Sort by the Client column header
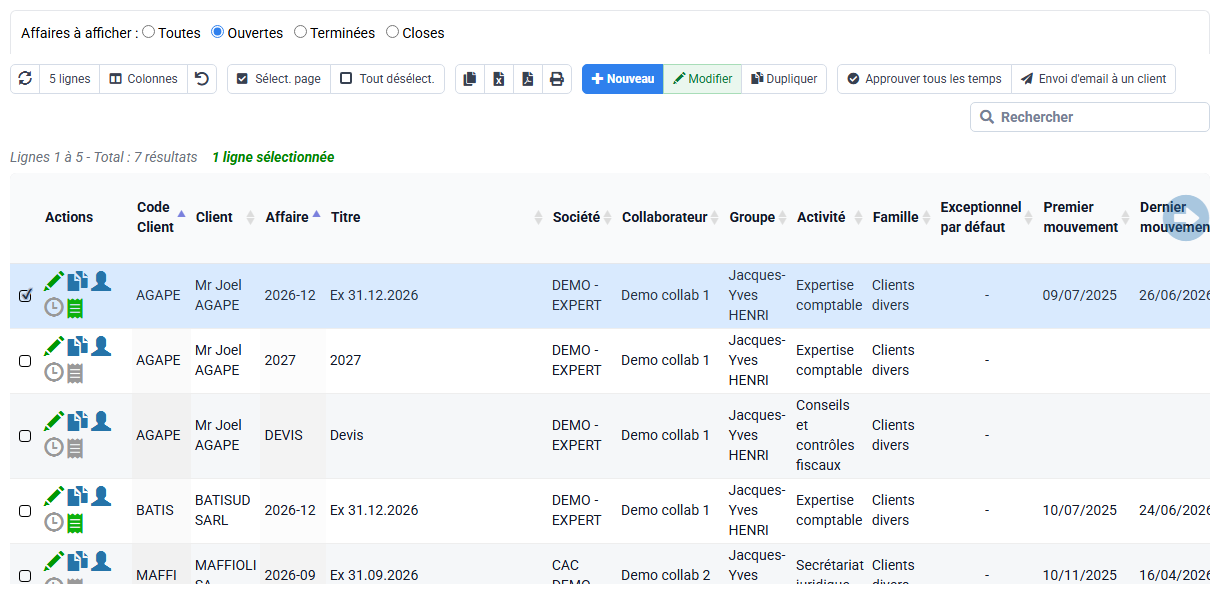Screen dimensions: 1220x604 click(x=225, y=217)
